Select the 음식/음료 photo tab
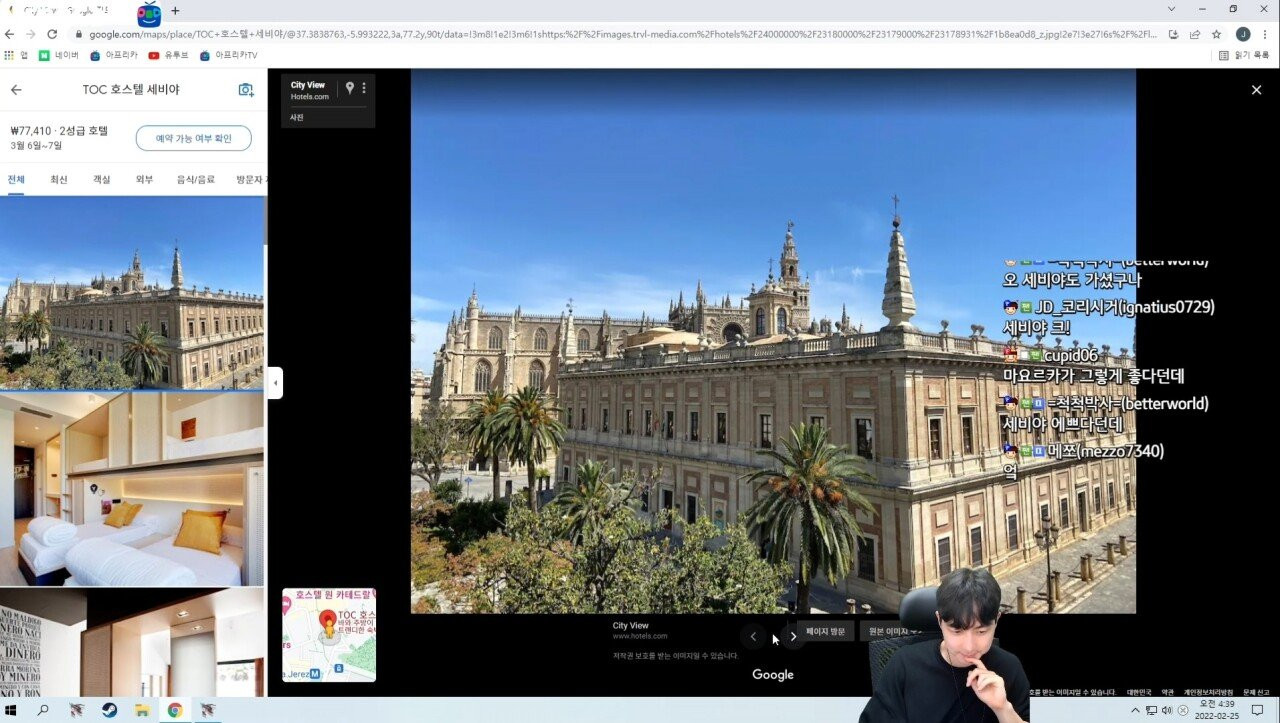 (195, 179)
